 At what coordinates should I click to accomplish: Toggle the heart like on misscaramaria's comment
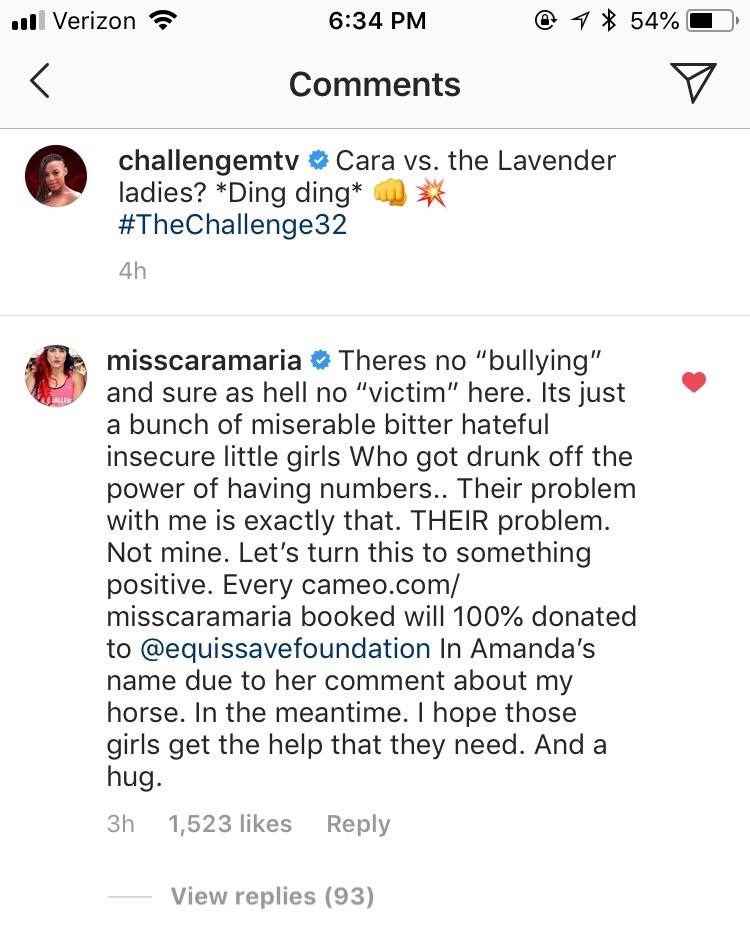click(693, 382)
